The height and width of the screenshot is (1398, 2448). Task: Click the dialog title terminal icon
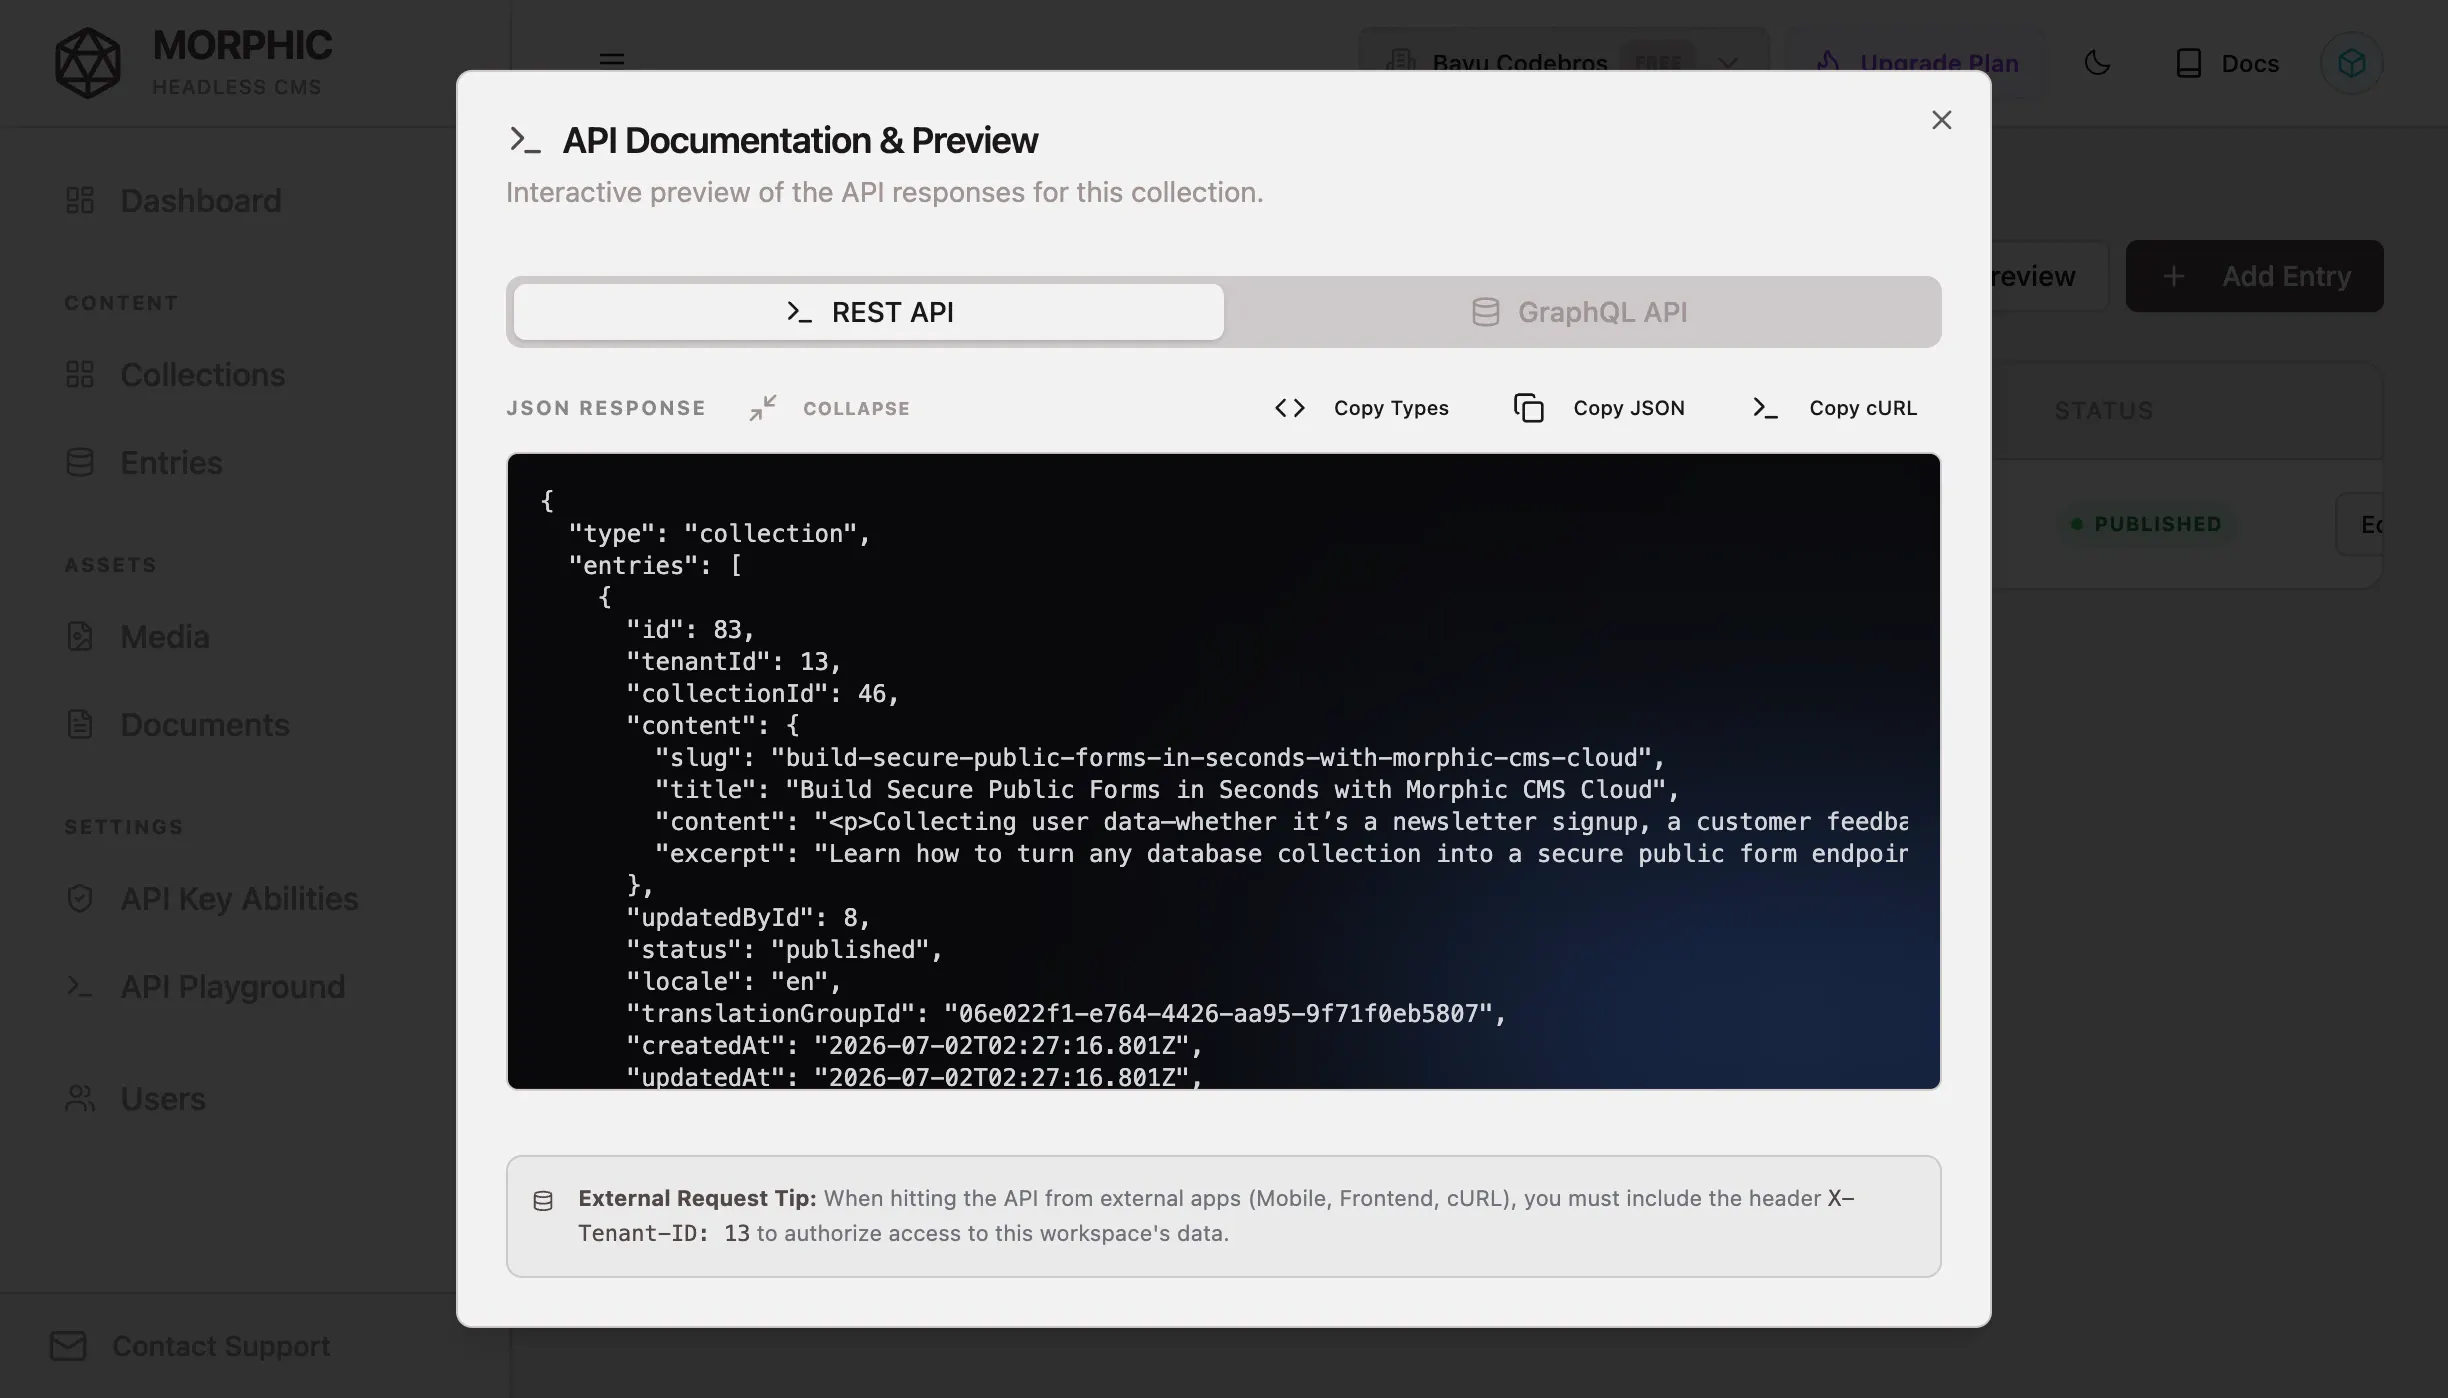[x=525, y=140]
